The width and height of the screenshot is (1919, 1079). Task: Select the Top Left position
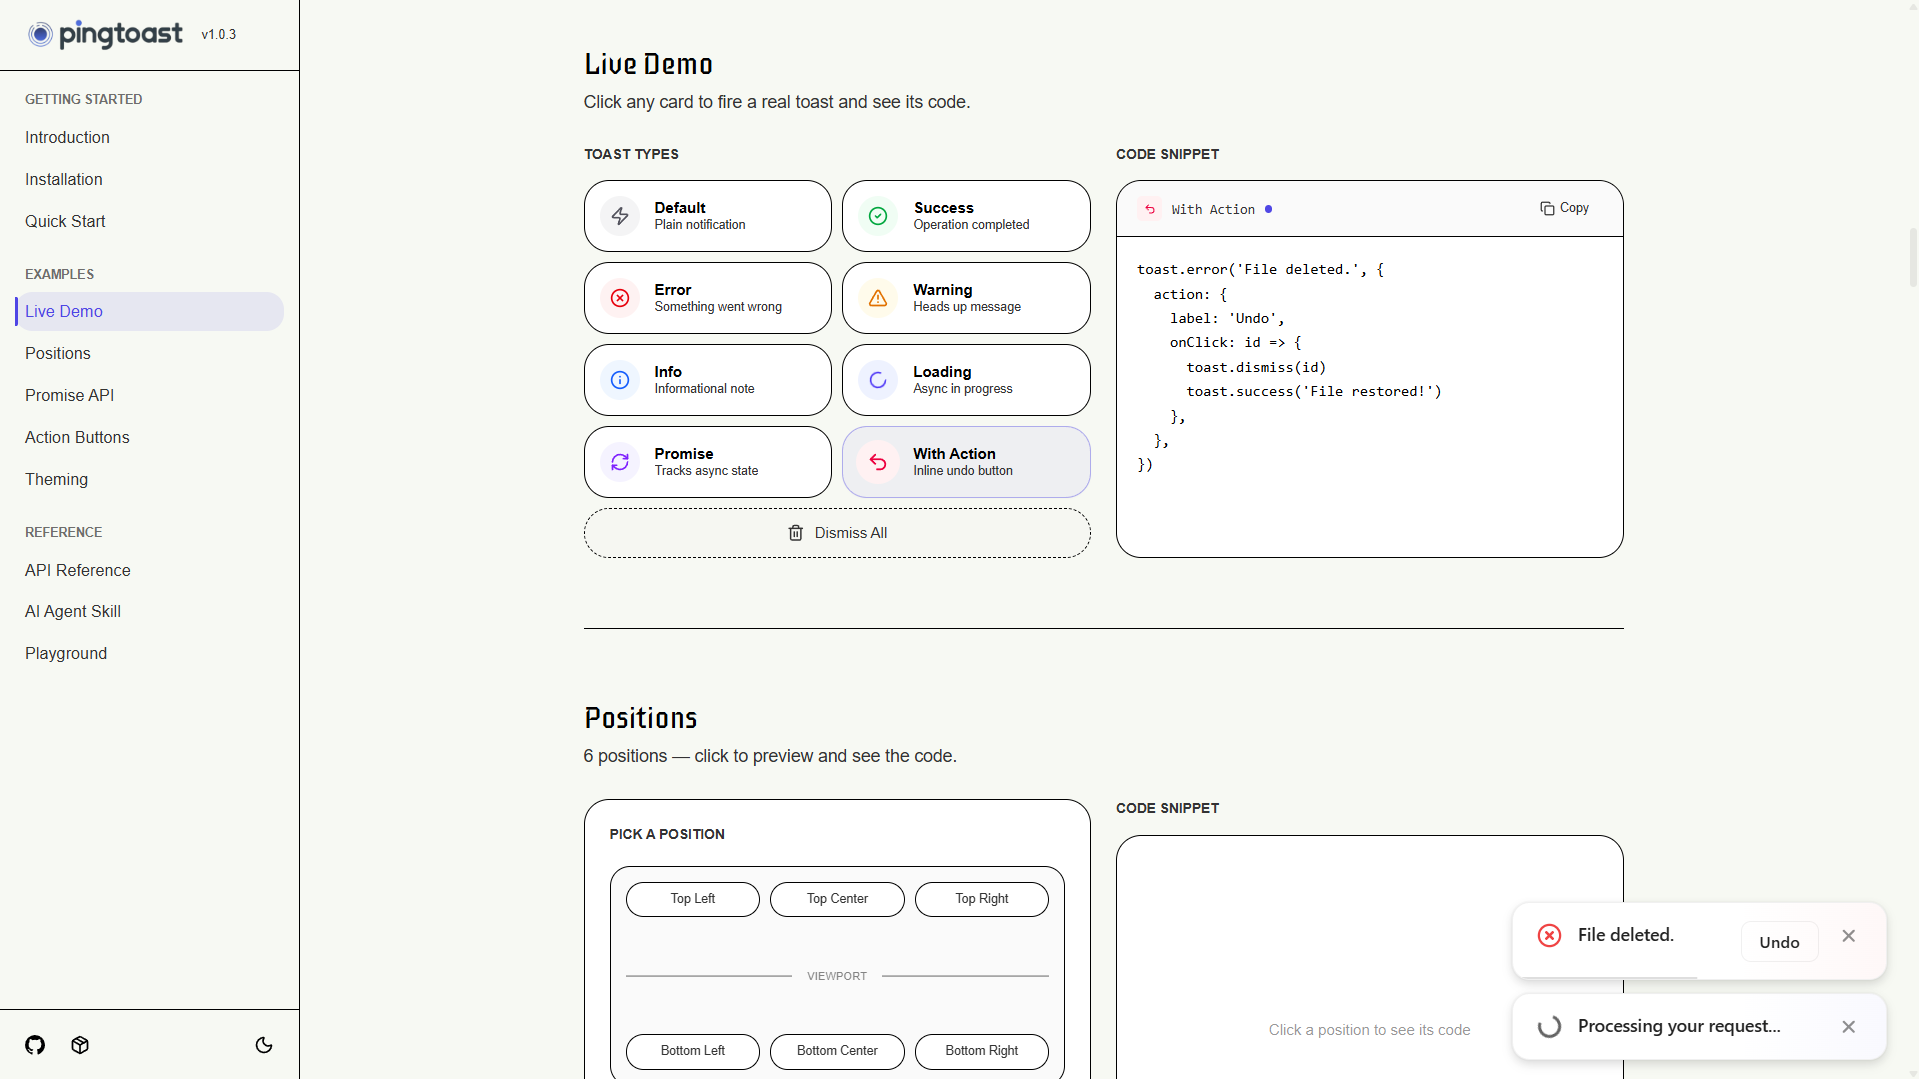(x=693, y=899)
